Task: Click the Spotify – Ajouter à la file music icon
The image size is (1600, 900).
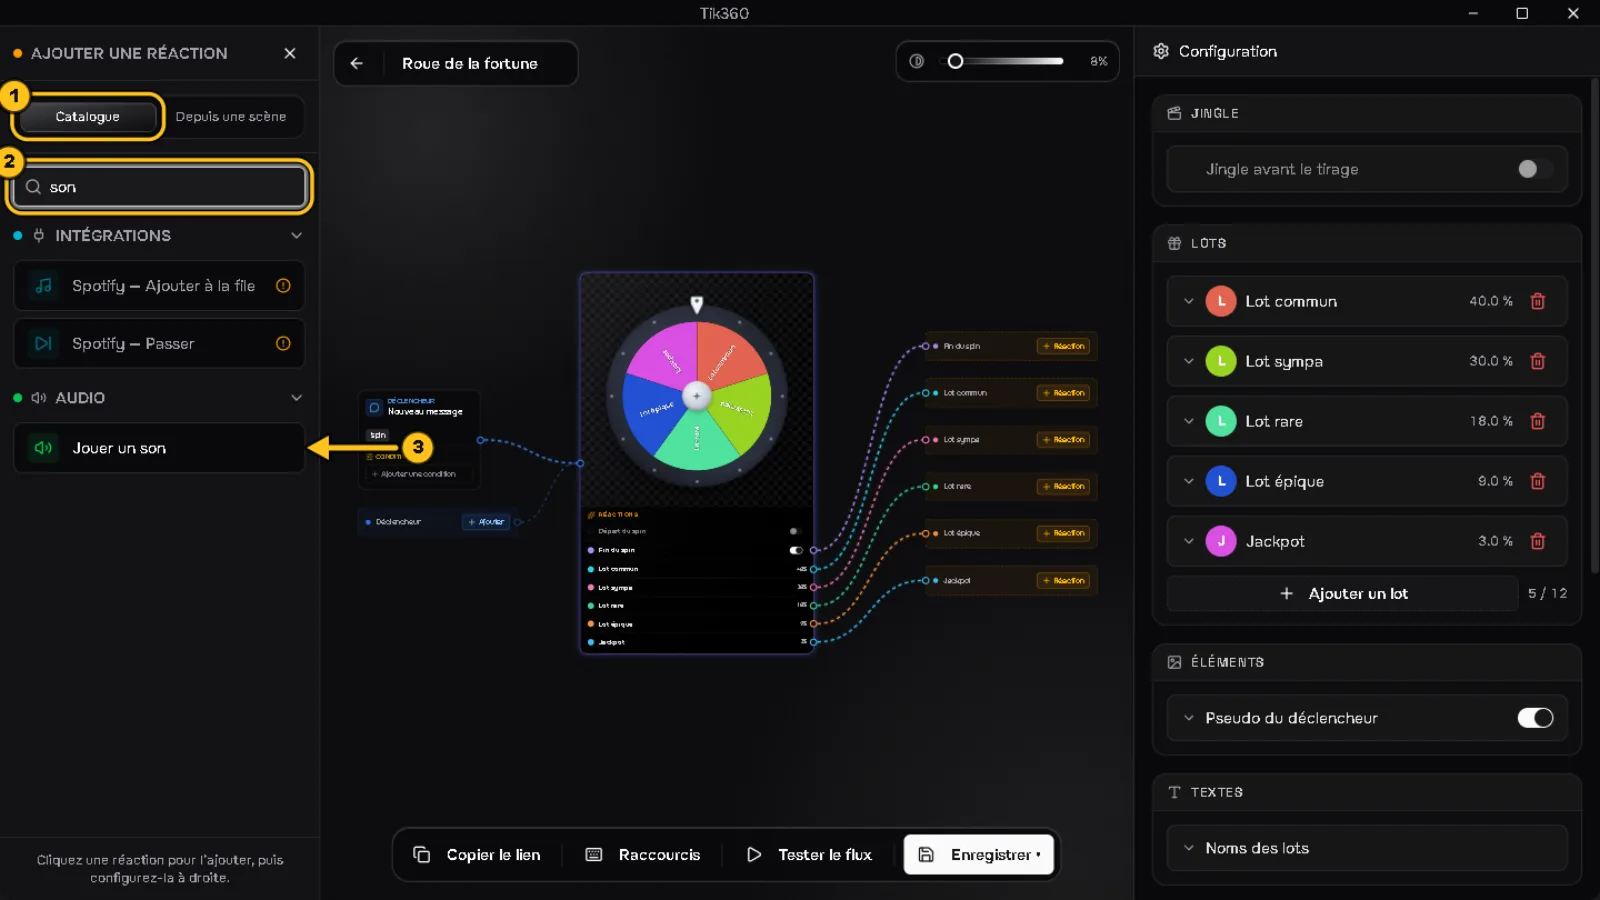Action: pyautogui.click(x=44, y=286)
